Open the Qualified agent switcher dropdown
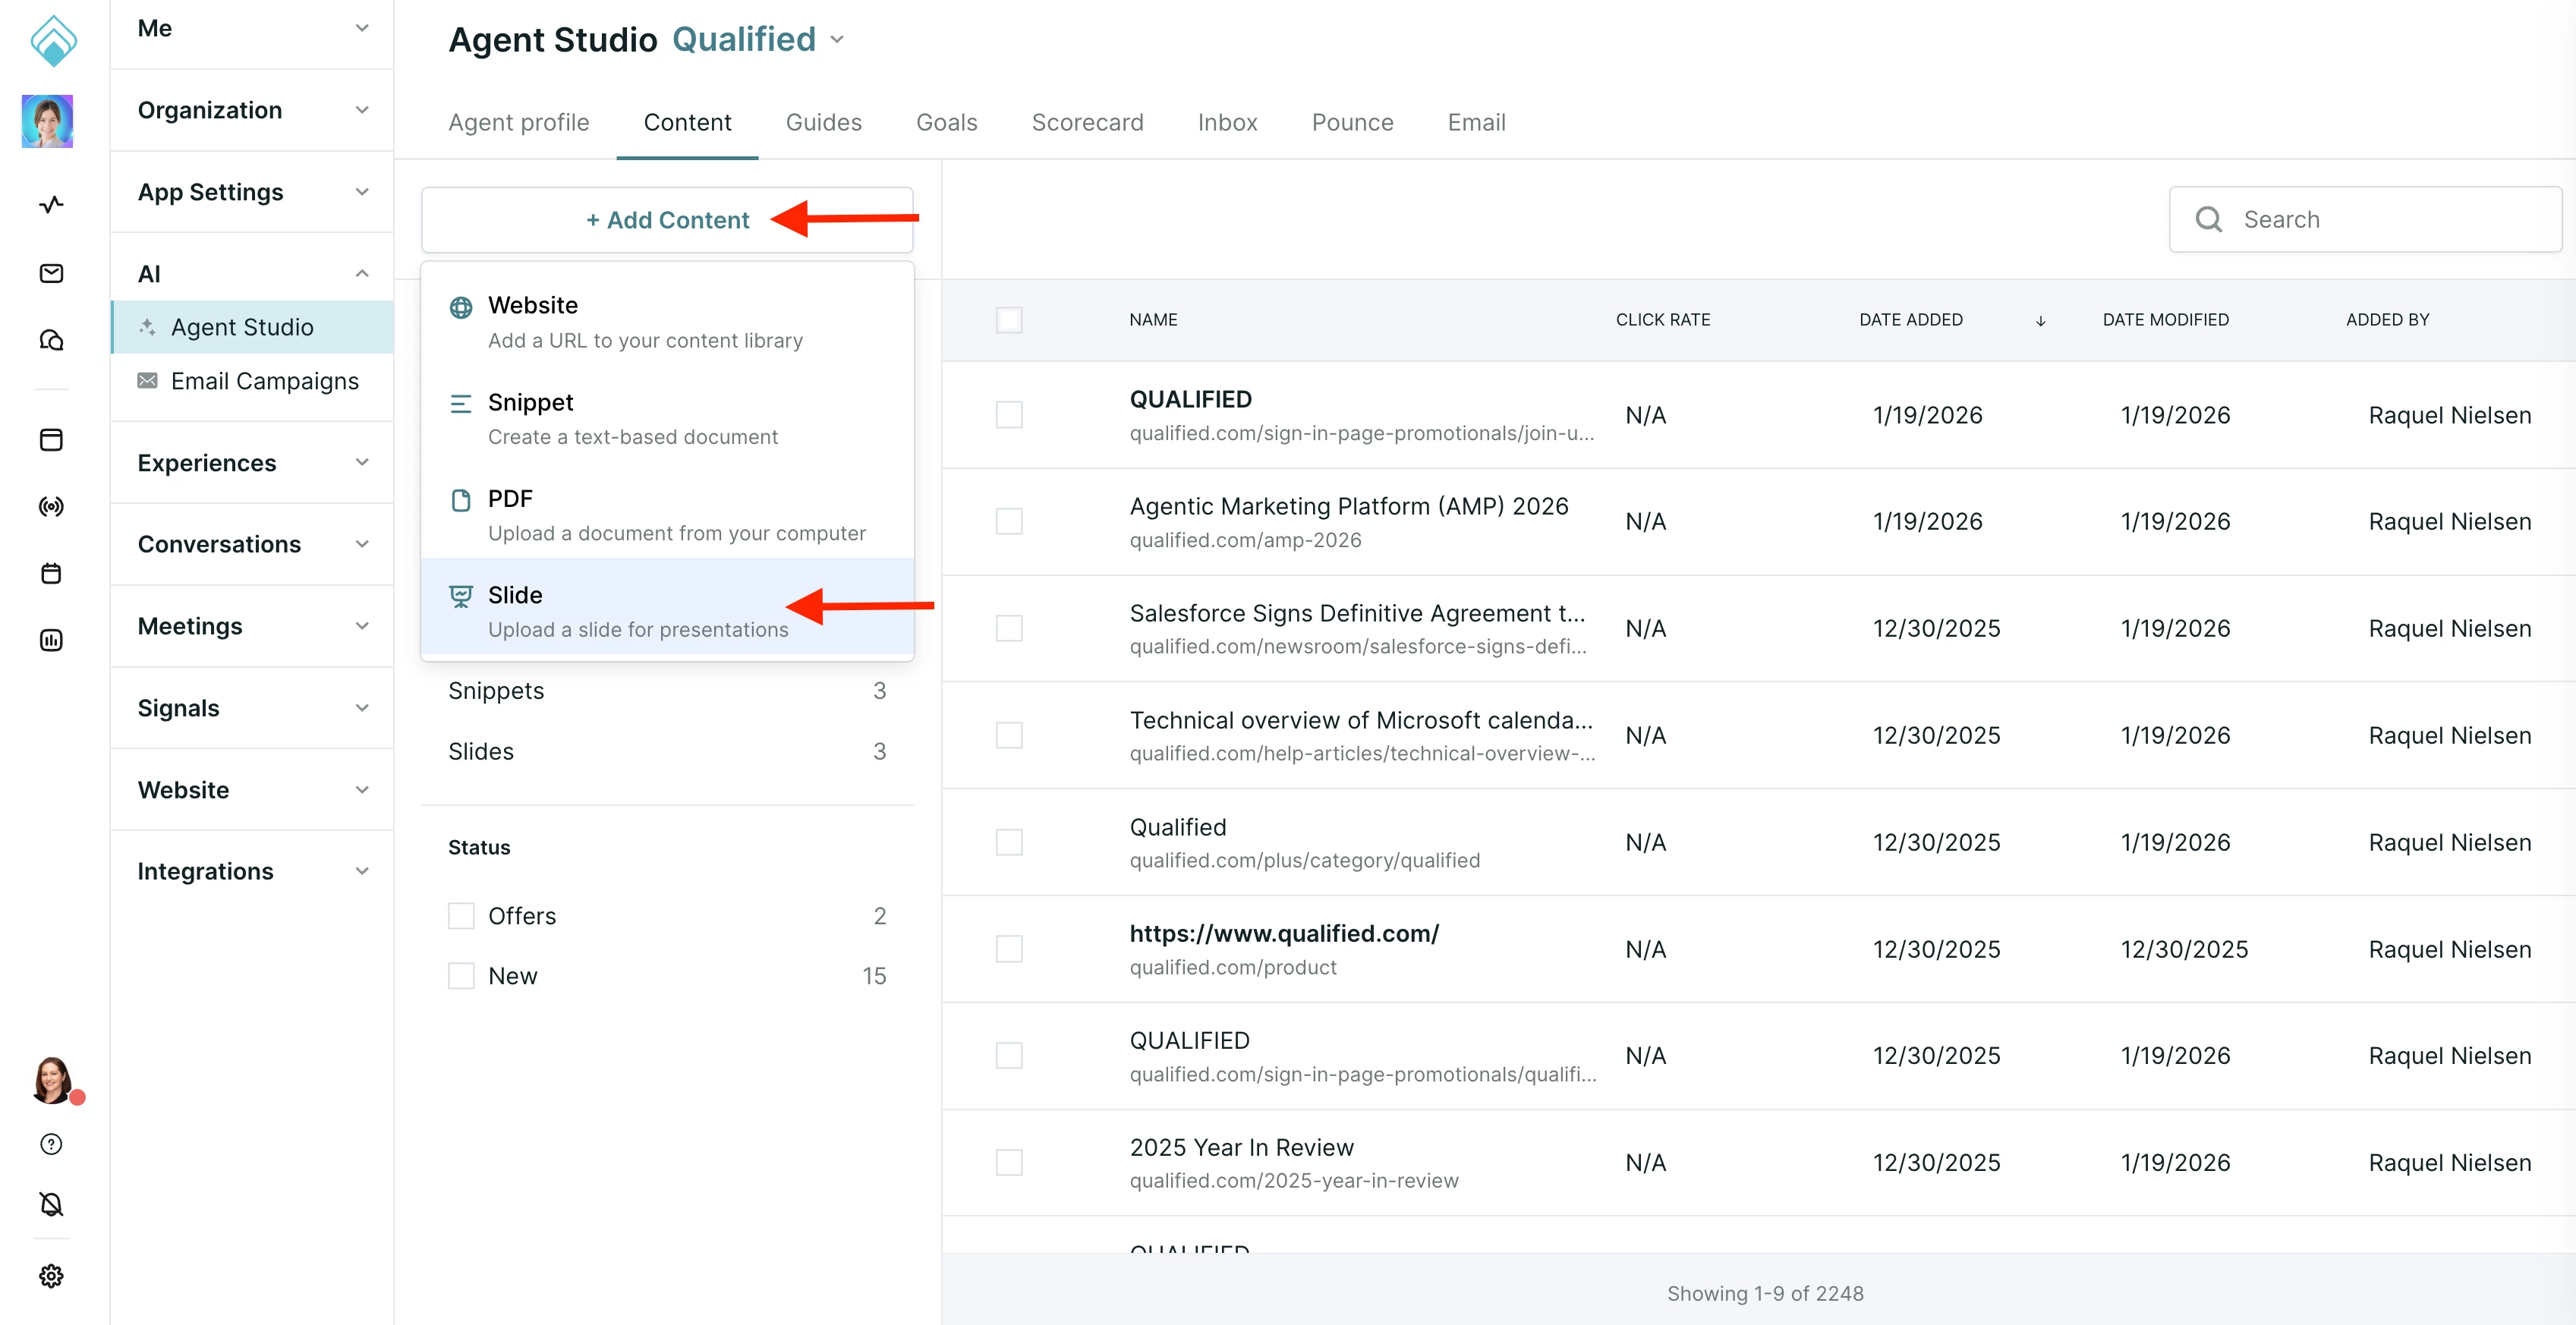 point(758,40)
